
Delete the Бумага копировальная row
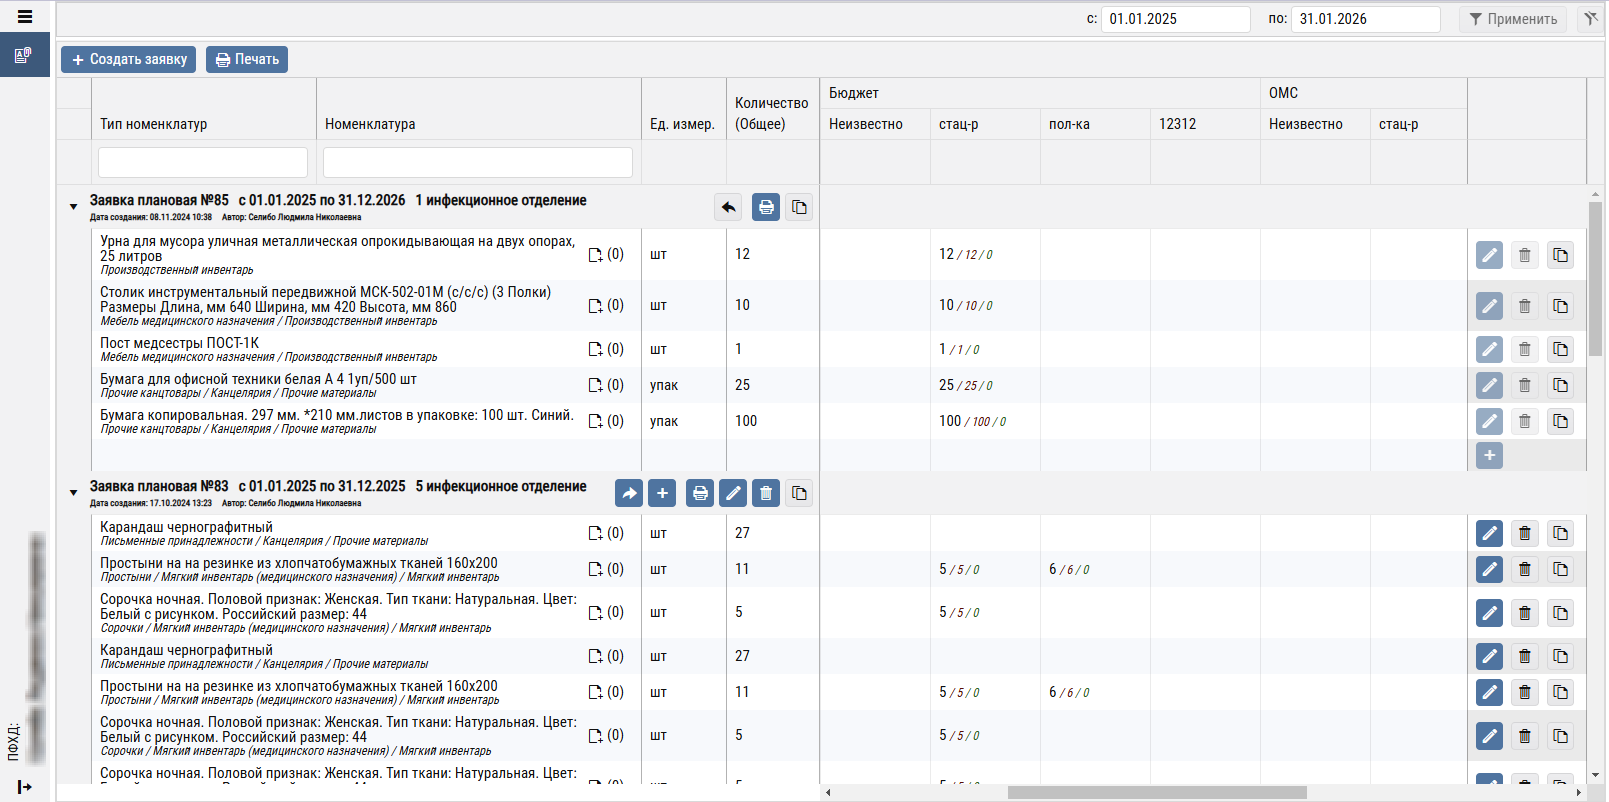[1525, 421]
